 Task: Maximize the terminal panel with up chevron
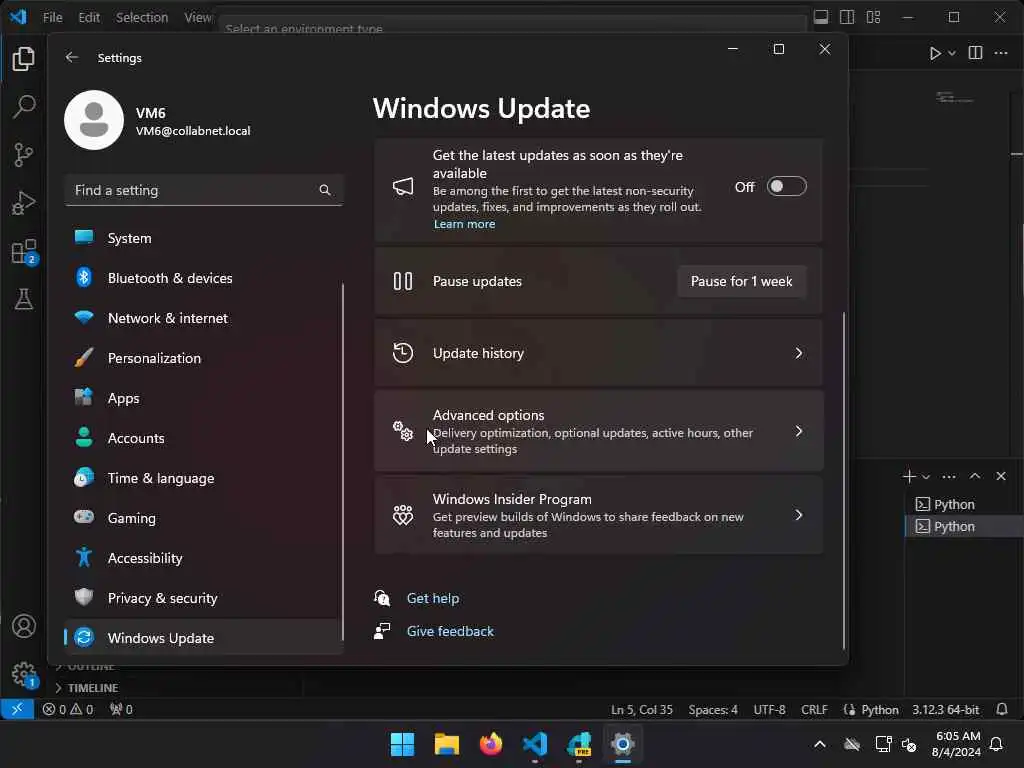(975, 476)
